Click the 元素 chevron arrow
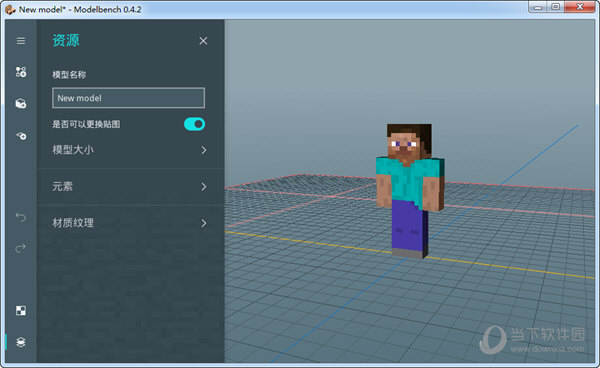Viewport: 600px width, 368px height. 204,187
